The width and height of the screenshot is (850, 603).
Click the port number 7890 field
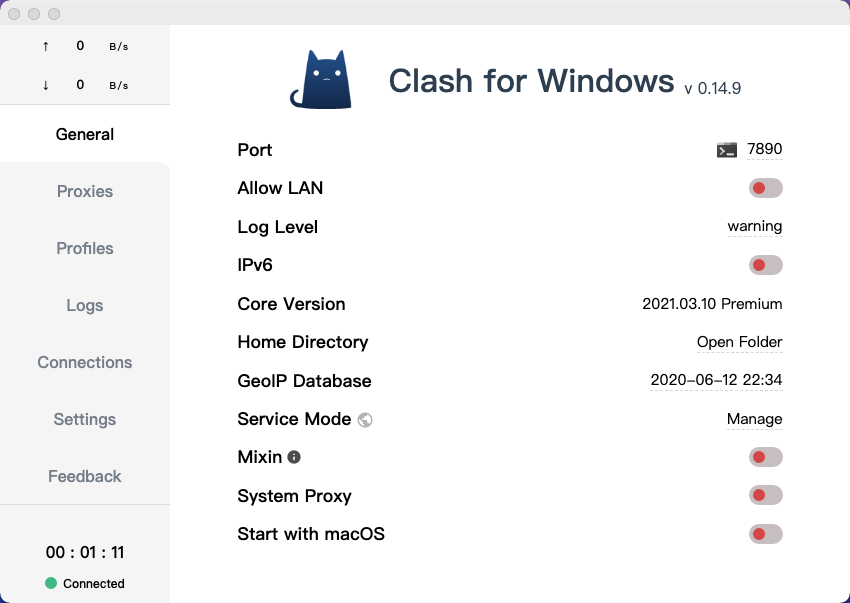point(764,149)
